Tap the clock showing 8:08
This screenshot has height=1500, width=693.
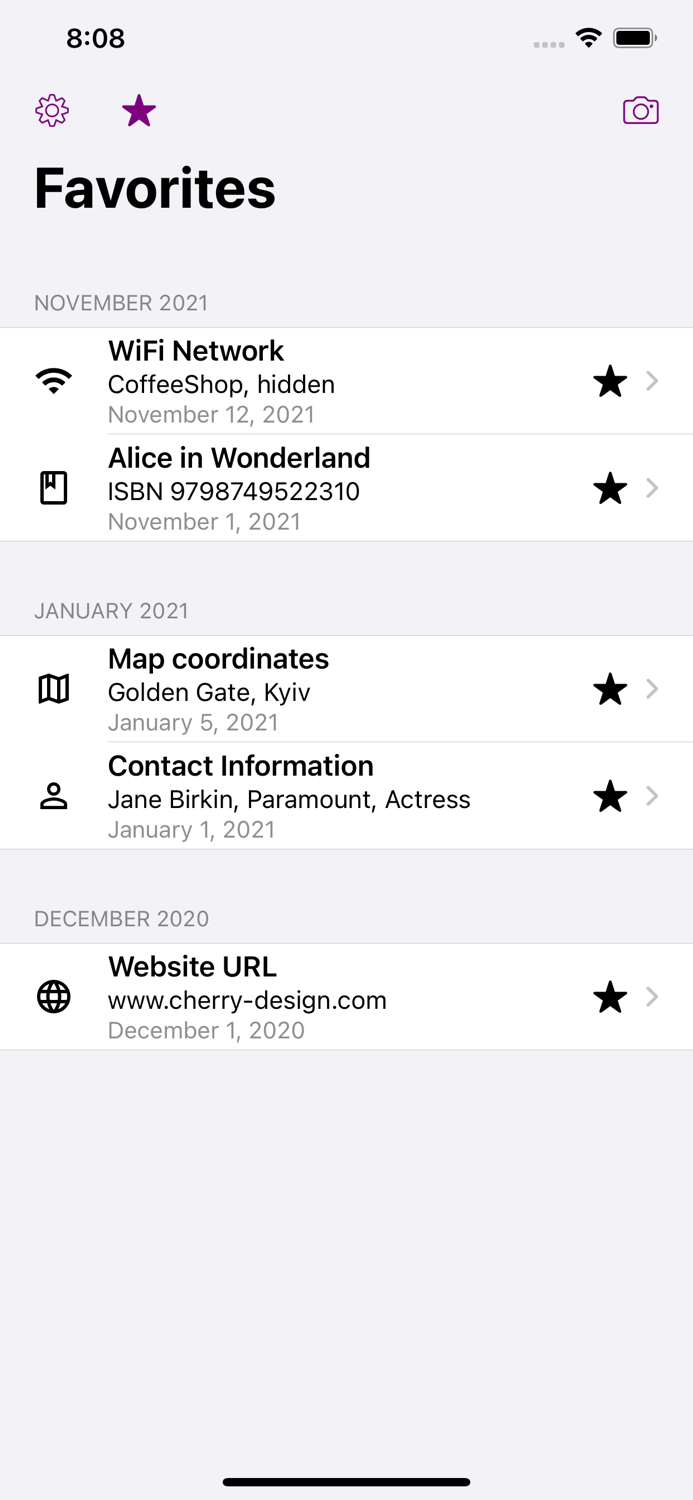pyautogui.click(x=96, y=38)
